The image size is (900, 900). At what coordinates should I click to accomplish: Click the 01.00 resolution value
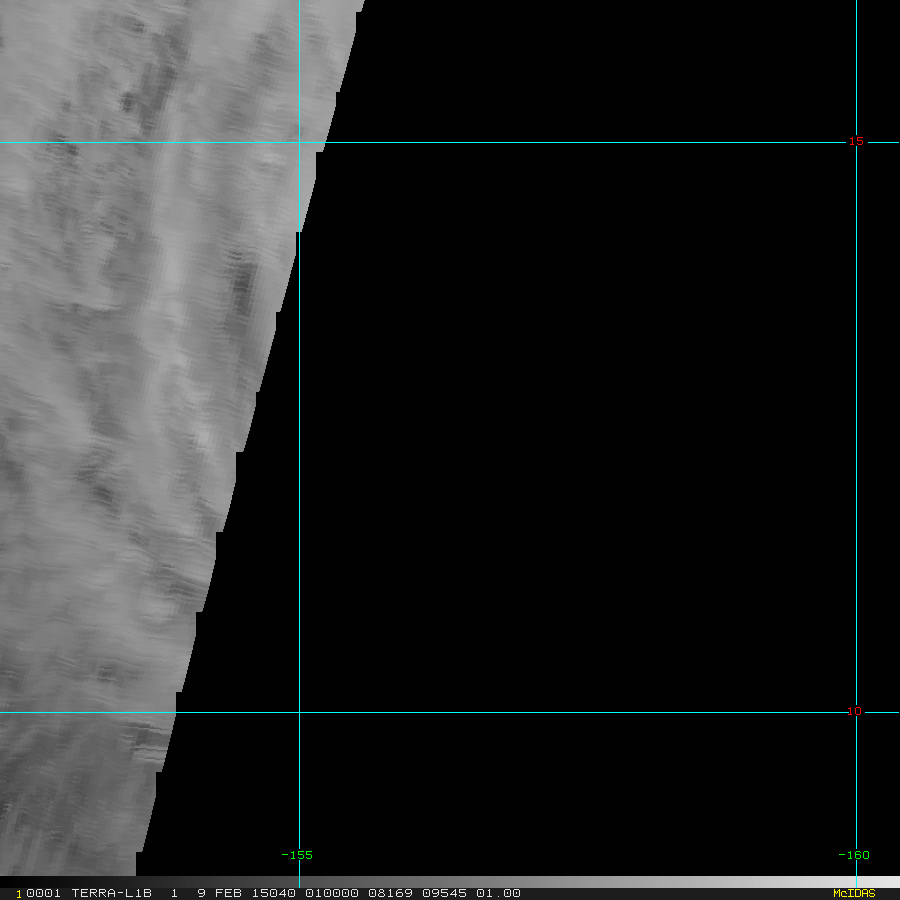[498, 893]
